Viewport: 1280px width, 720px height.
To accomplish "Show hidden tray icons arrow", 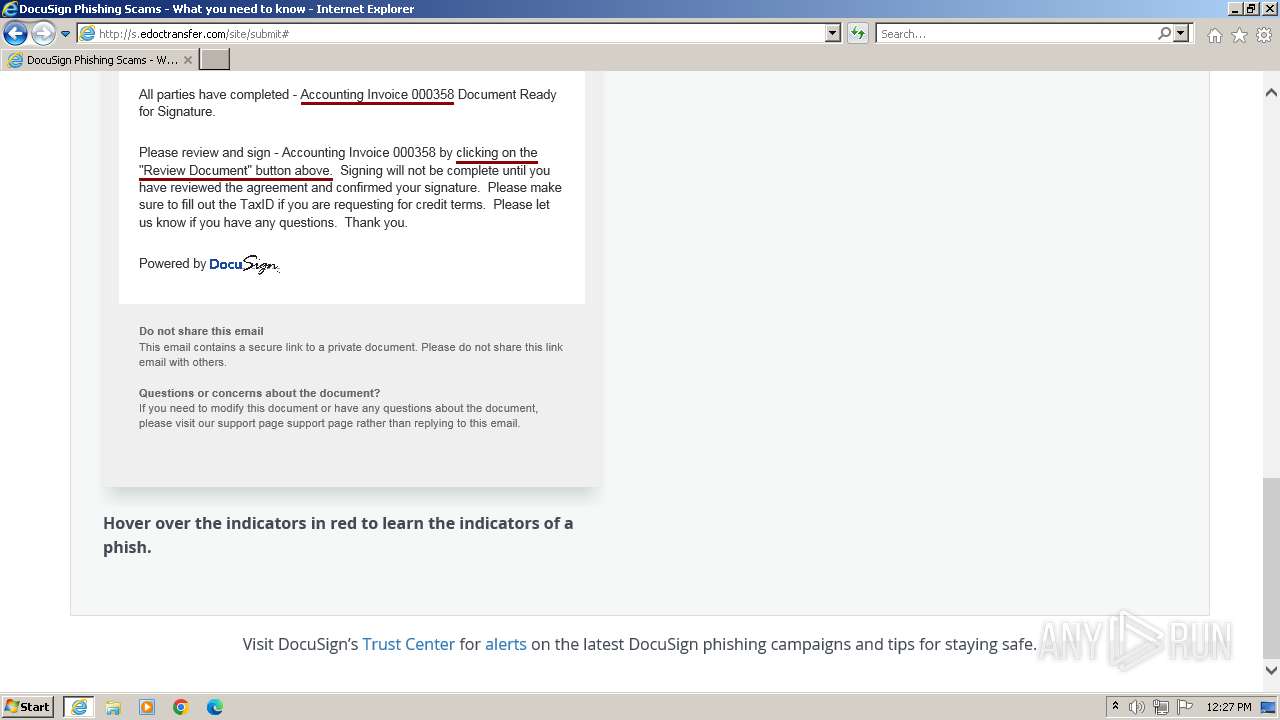I will 1115,707.
